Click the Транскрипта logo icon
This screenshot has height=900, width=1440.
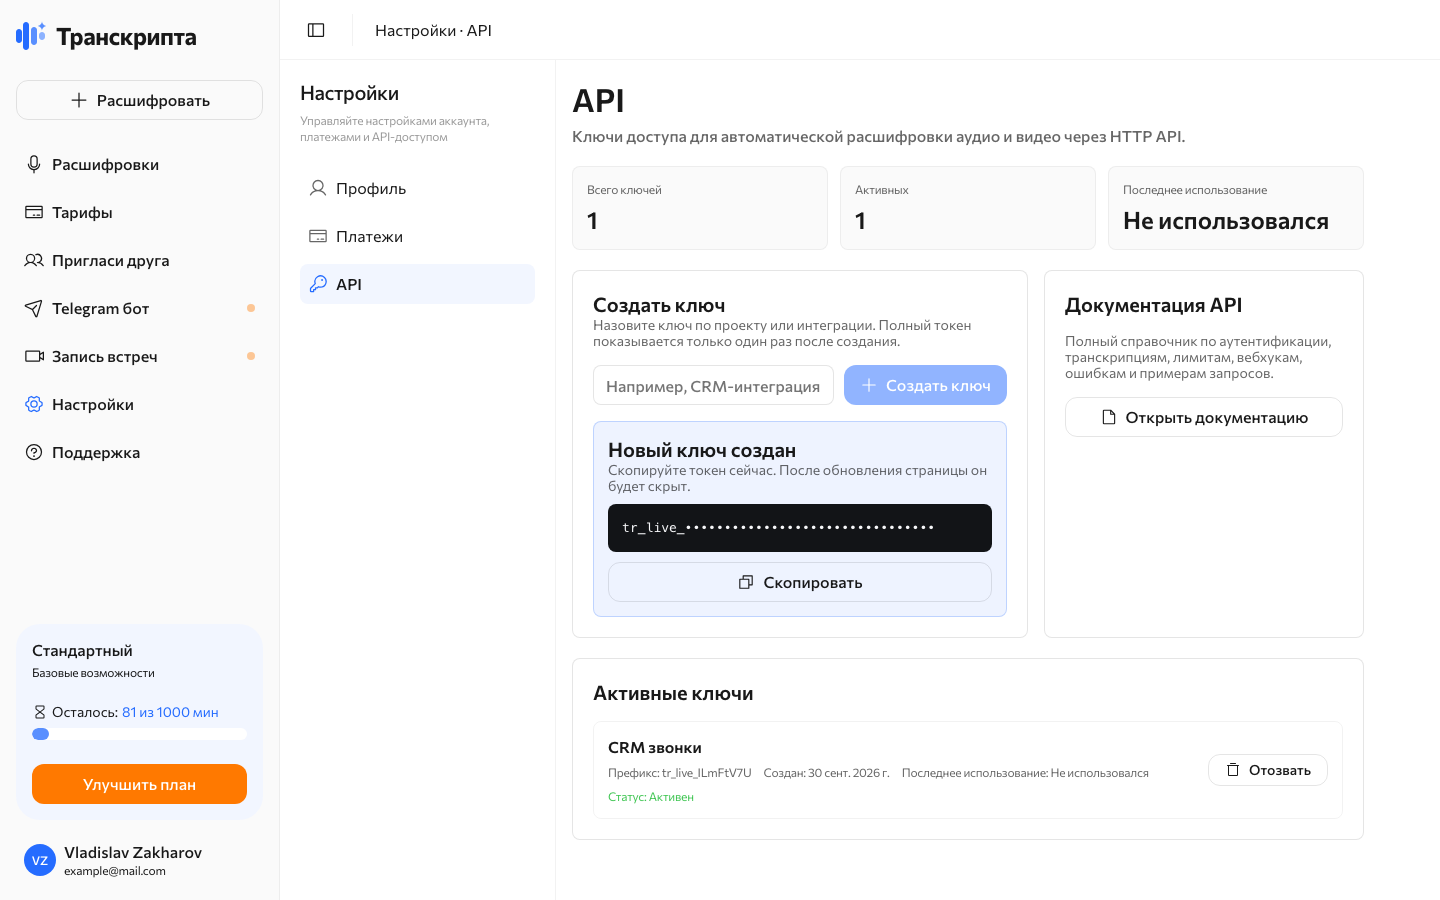tap(31, 36)
